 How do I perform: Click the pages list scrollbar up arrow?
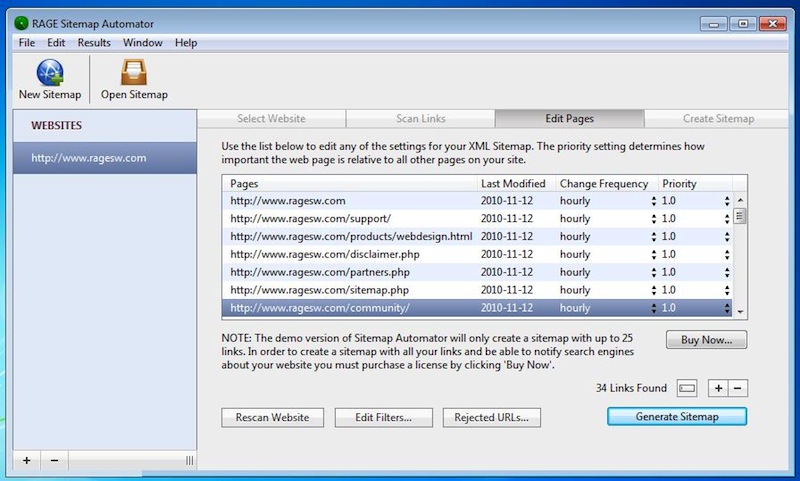point(740,200)
